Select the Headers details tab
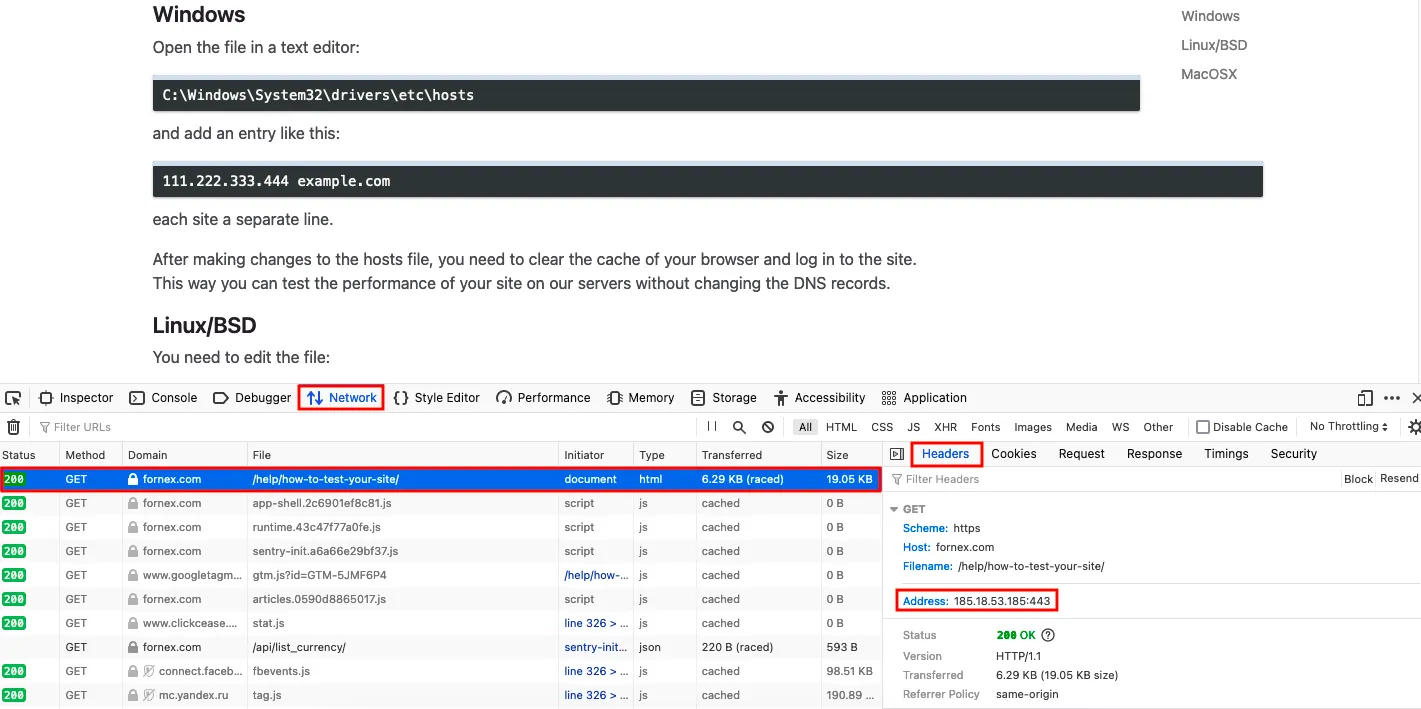Screen dimensions: 1421x709 (x=946, y=454)
